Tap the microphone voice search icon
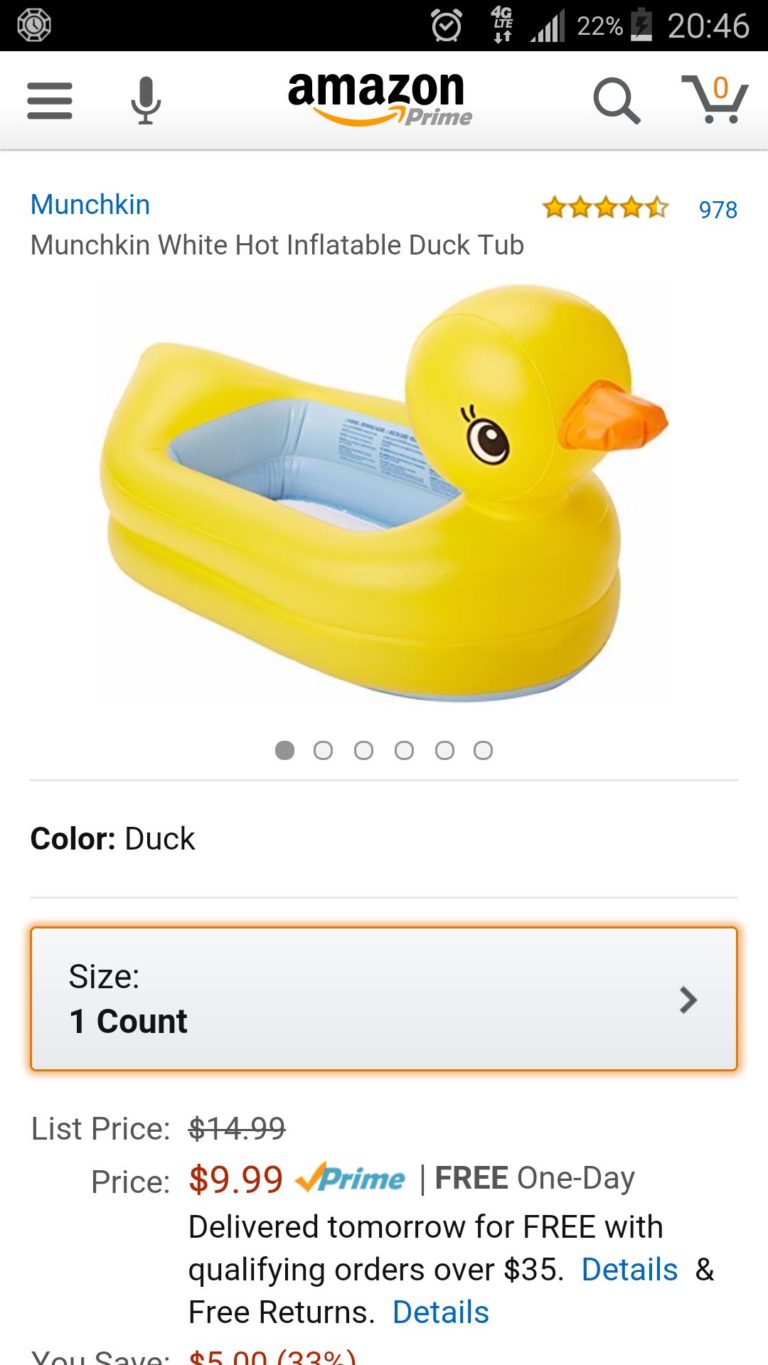The width and height of the screenshot is (768, 1365). coord(146,101)
